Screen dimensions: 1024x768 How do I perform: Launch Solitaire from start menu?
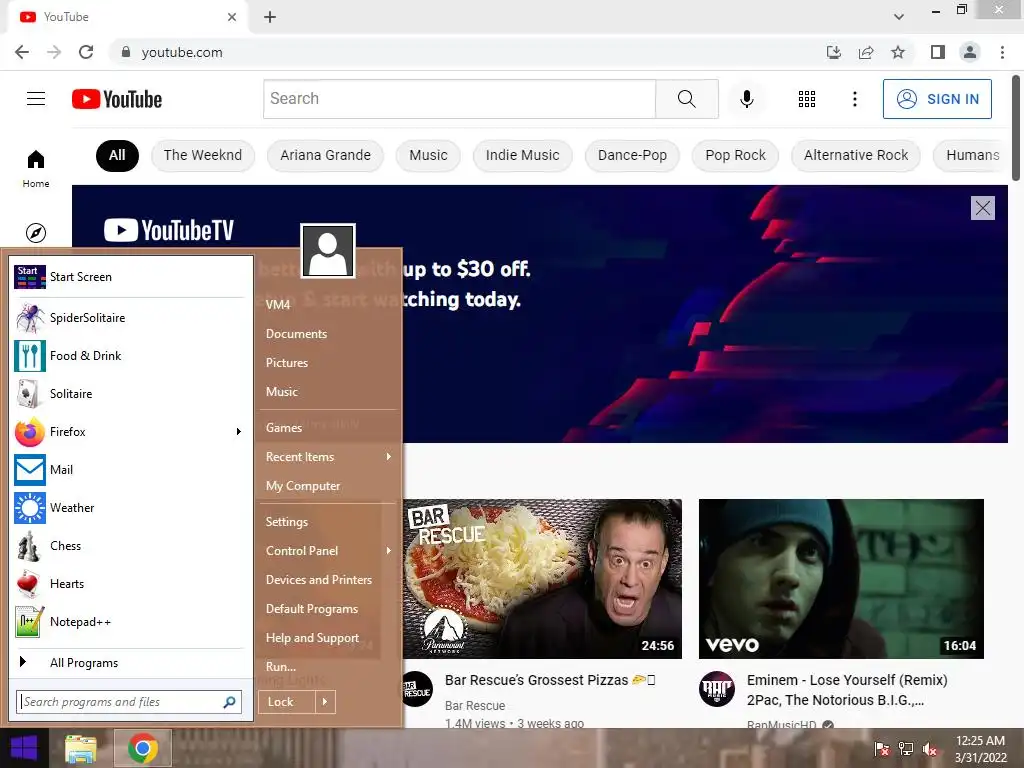pos(129,394)
